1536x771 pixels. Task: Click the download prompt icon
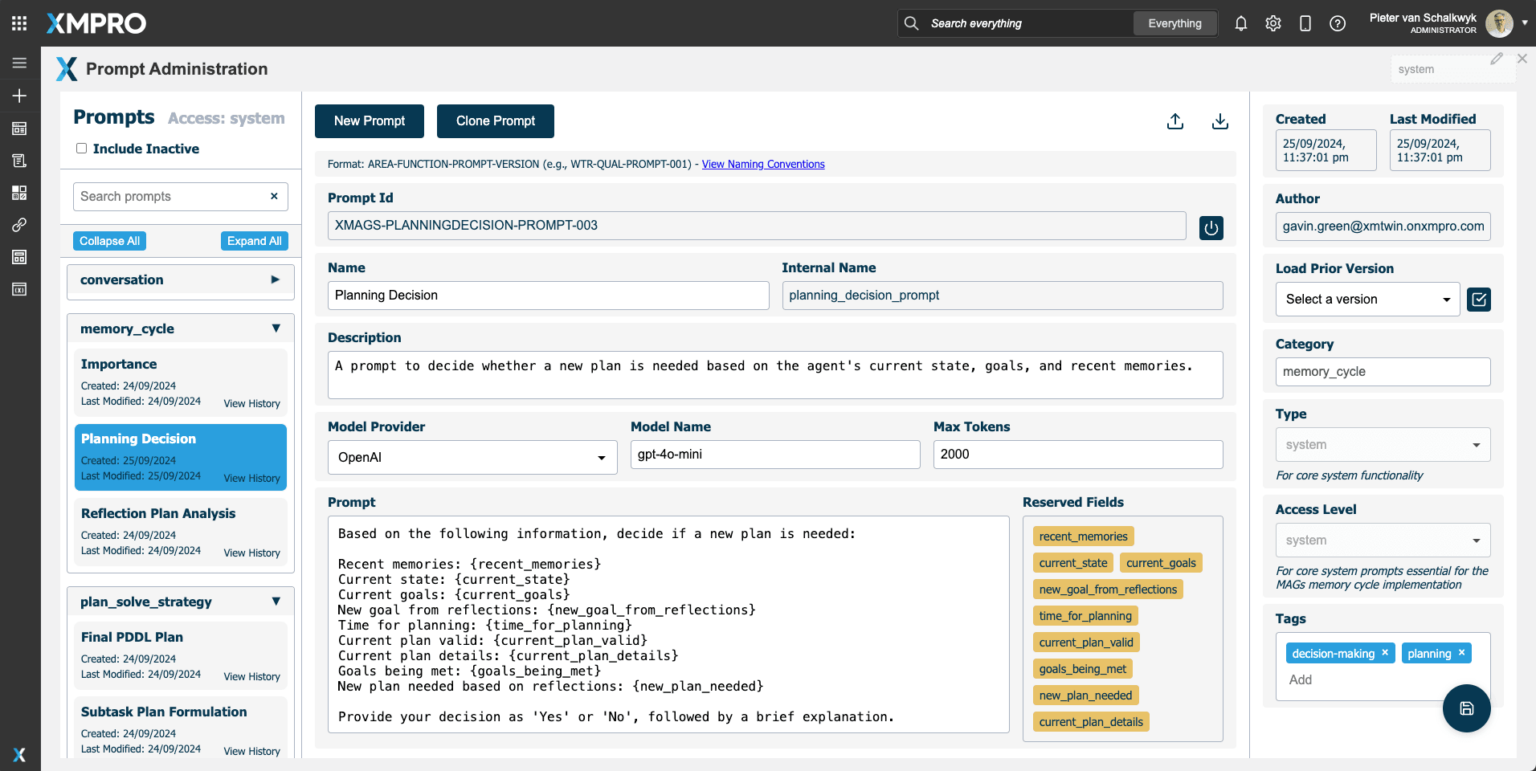pos(1220,121)
